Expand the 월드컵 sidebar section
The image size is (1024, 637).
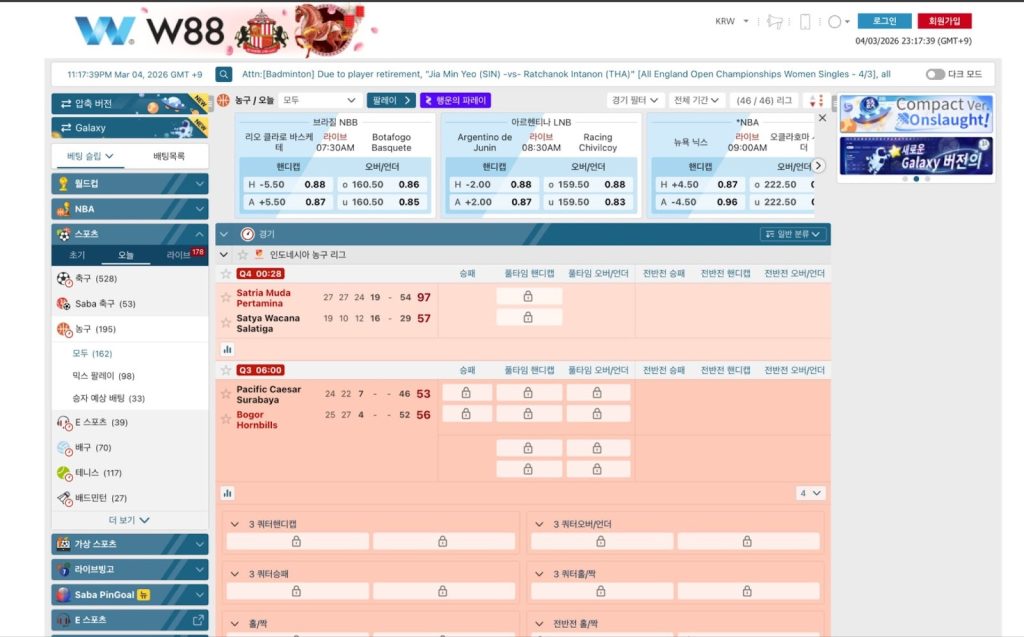coord(130,184)
